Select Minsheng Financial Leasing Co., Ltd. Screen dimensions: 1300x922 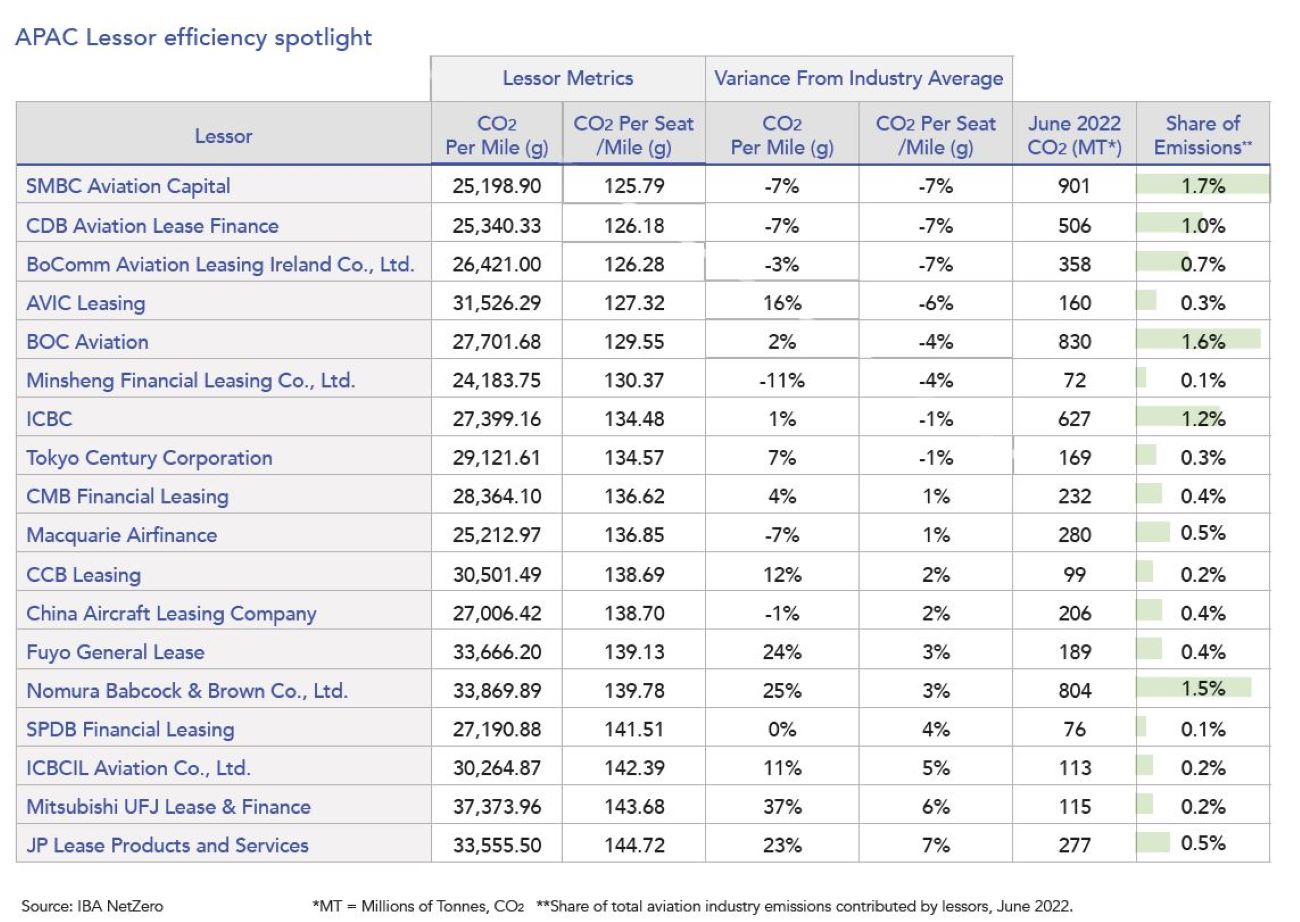click(191, 380)
